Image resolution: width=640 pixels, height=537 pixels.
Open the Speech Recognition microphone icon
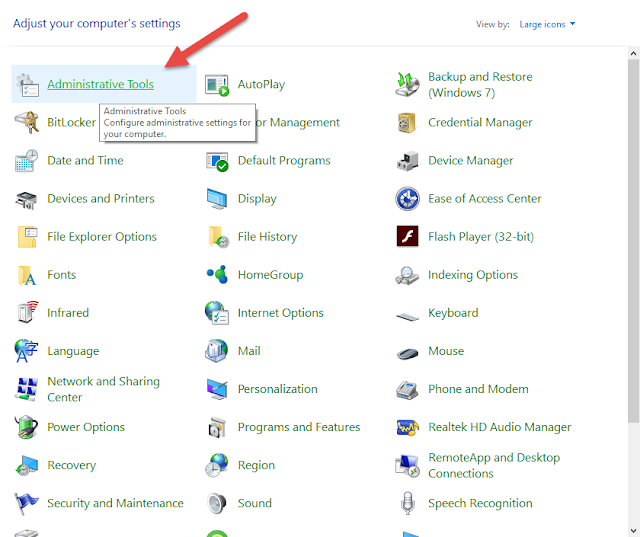407,503
